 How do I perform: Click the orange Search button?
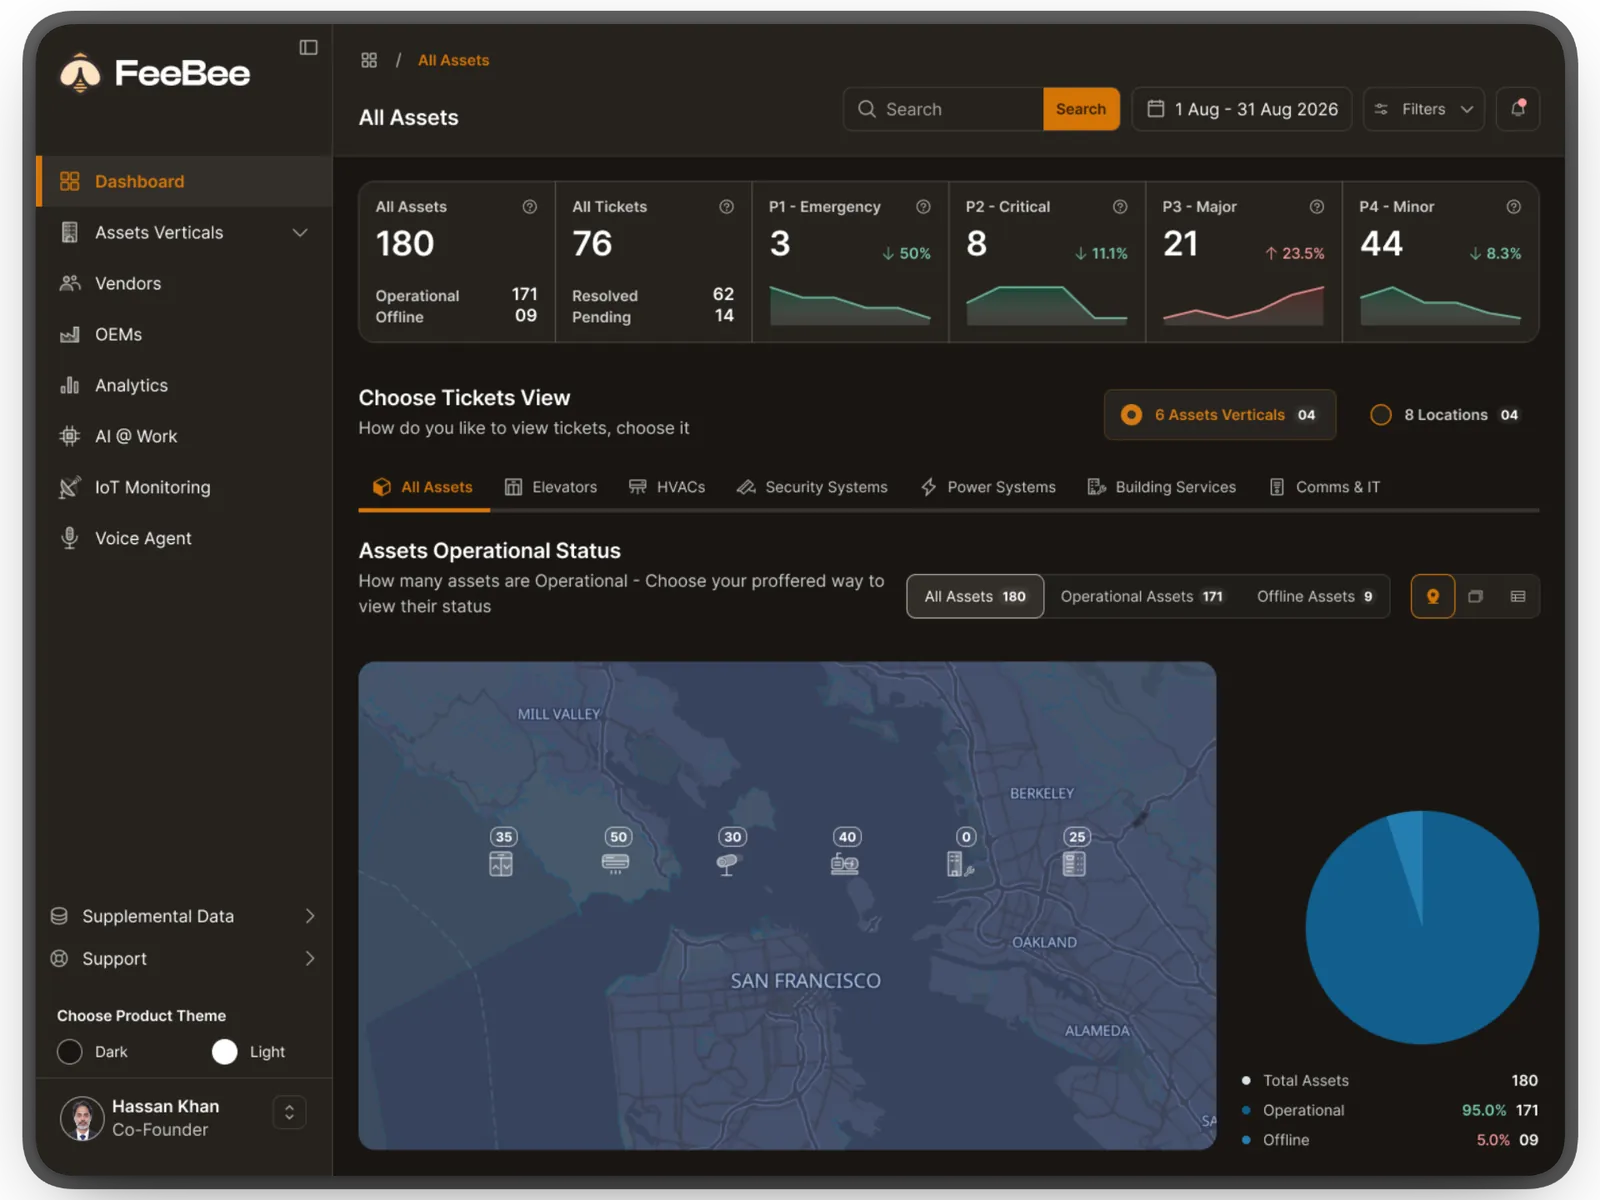1081,109
